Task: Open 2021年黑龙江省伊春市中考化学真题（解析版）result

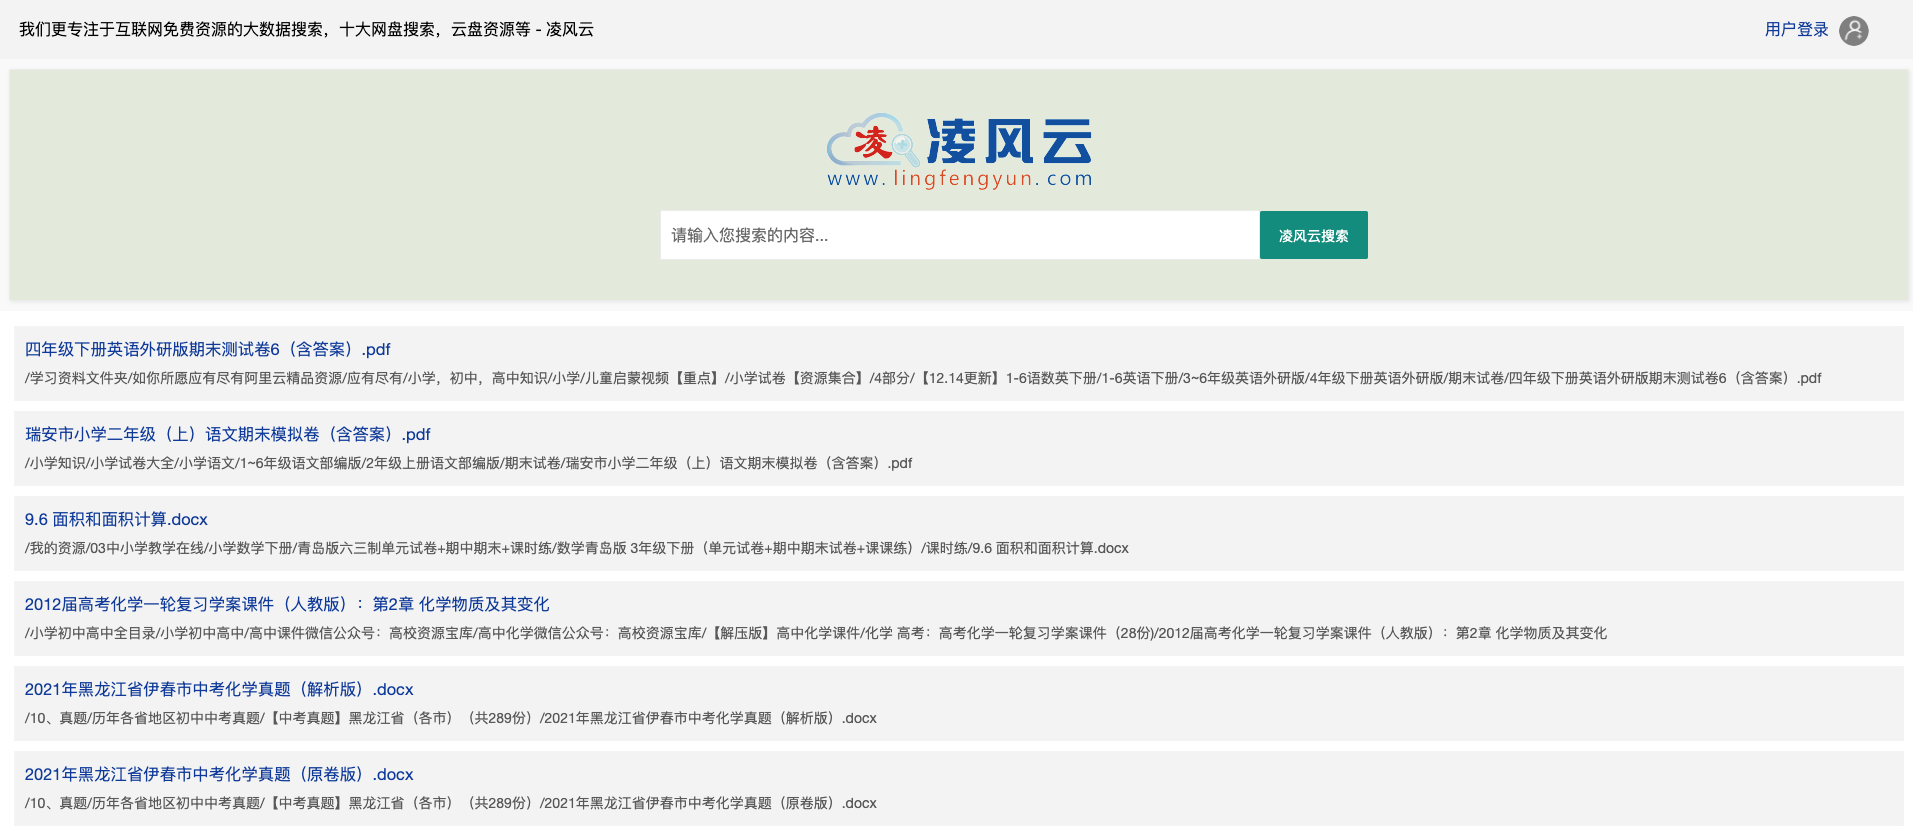Action: point(219,689)
